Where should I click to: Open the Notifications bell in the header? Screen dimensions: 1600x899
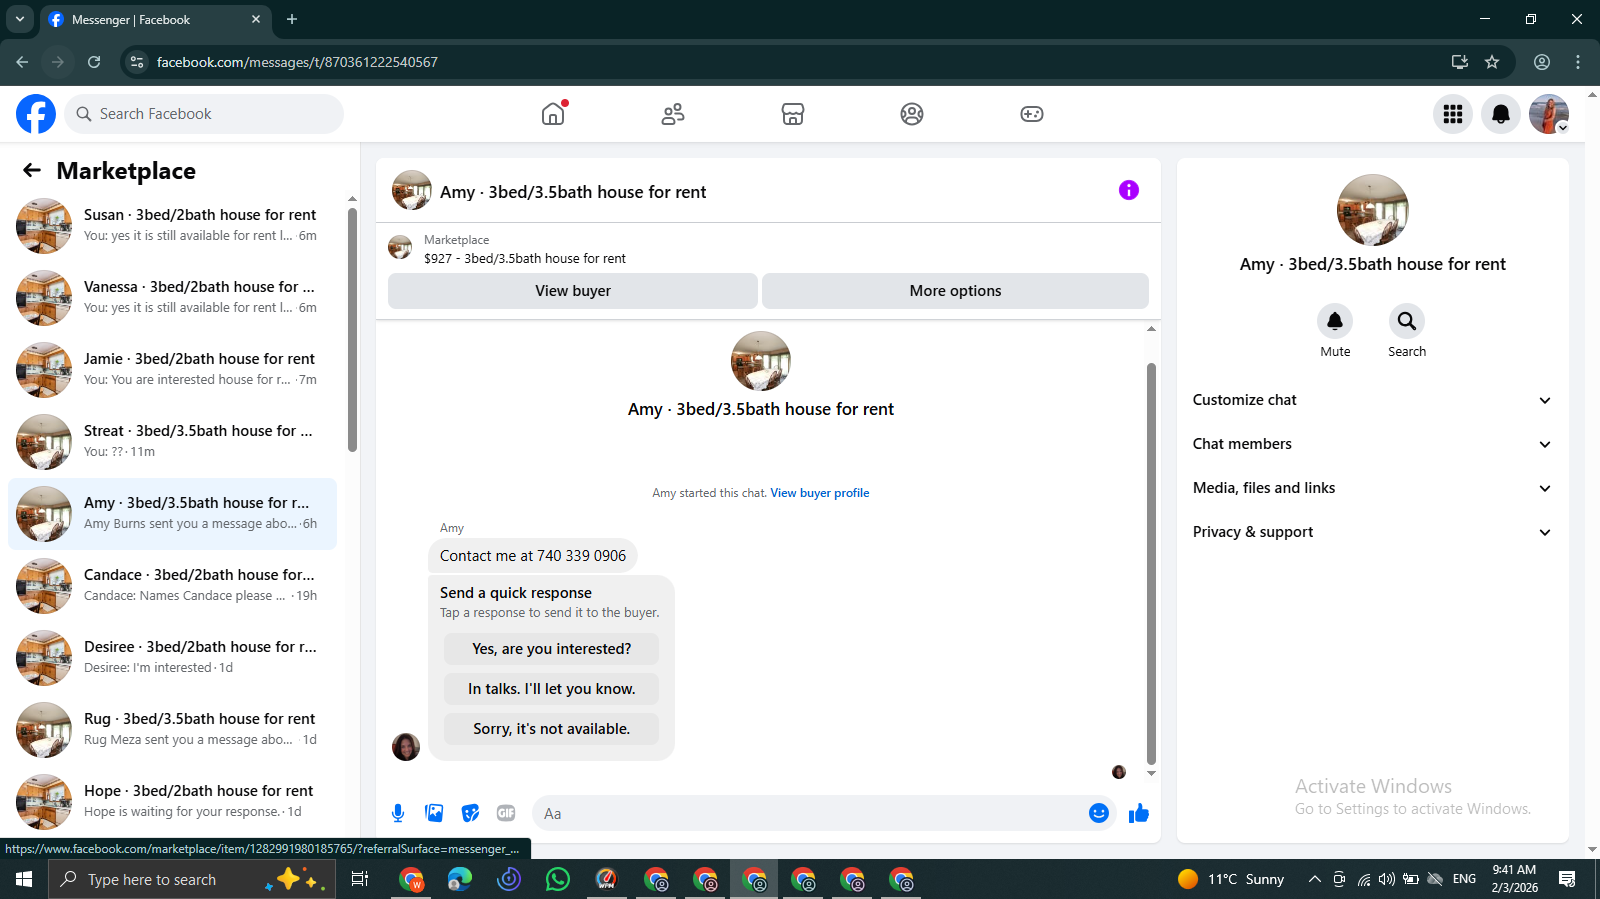(1501, 114)
